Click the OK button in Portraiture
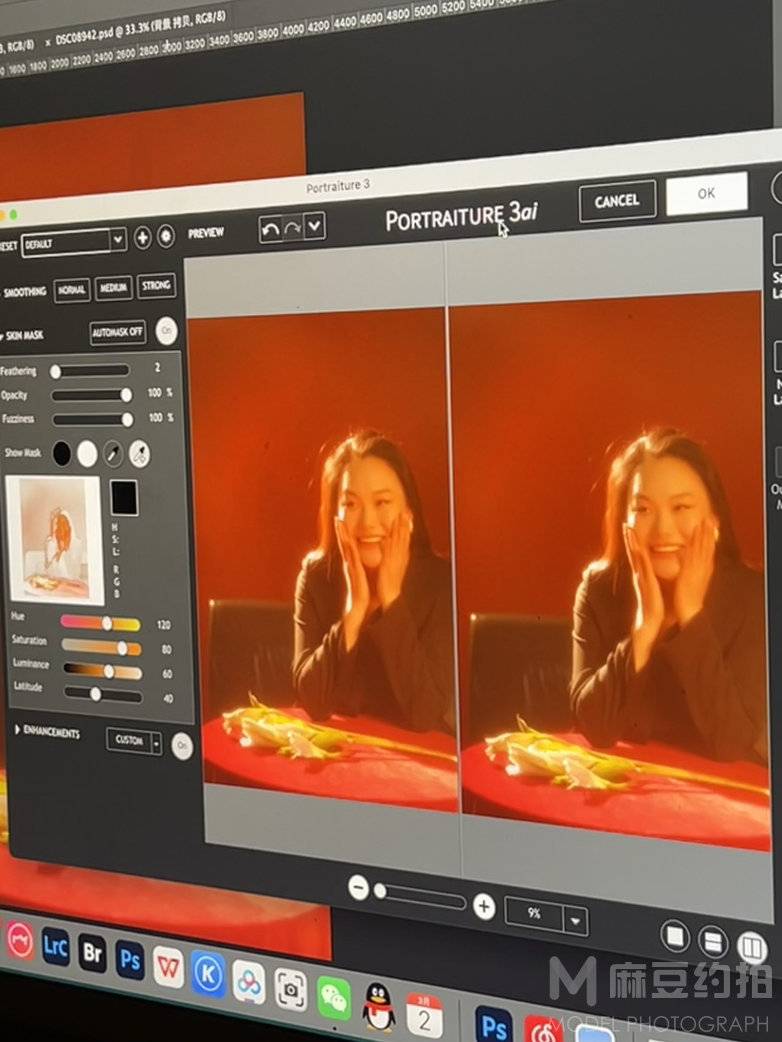This screenshot has width=782, height=1042. pyautogui.click(x=706, y=193)
